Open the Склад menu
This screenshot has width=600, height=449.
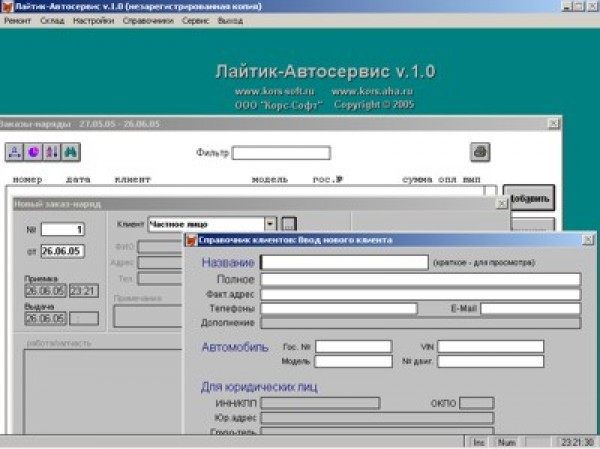point(52,21)
